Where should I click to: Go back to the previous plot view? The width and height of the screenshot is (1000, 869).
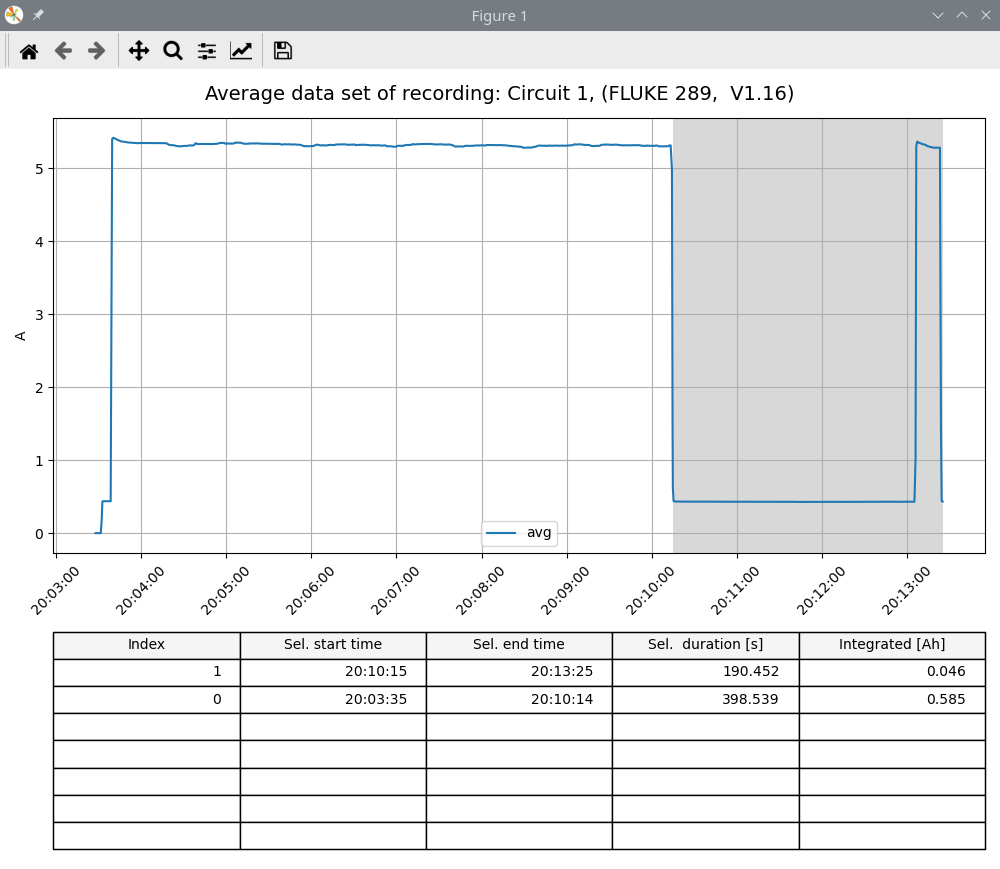tap(63, 51)
